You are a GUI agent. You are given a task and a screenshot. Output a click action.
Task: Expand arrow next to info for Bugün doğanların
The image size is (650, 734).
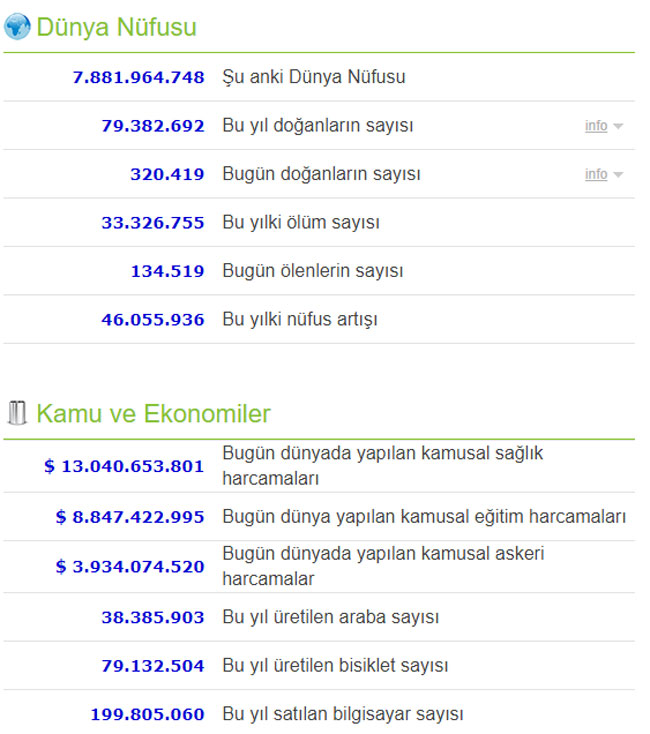pos(618,174)
